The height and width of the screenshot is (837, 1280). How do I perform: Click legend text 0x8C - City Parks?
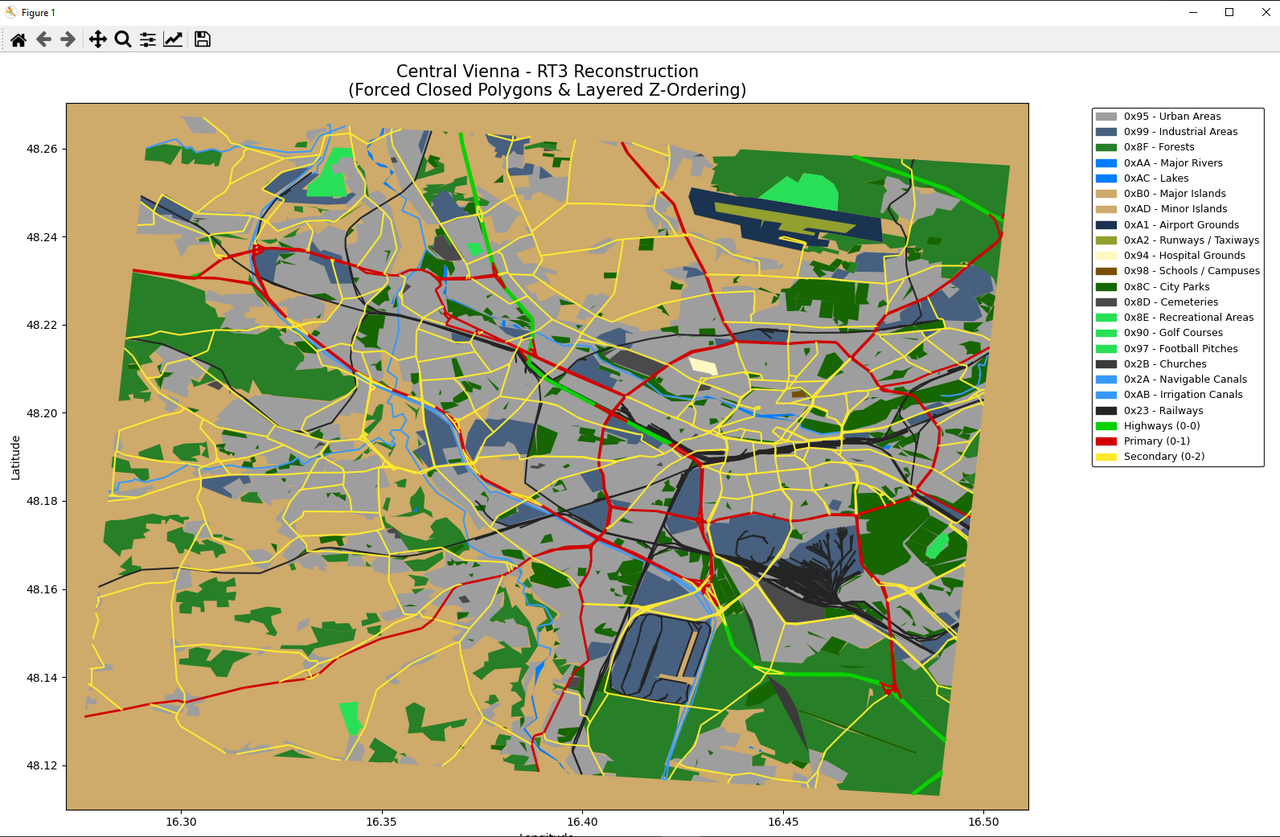pyautogui.click(x=1167, y=287)
